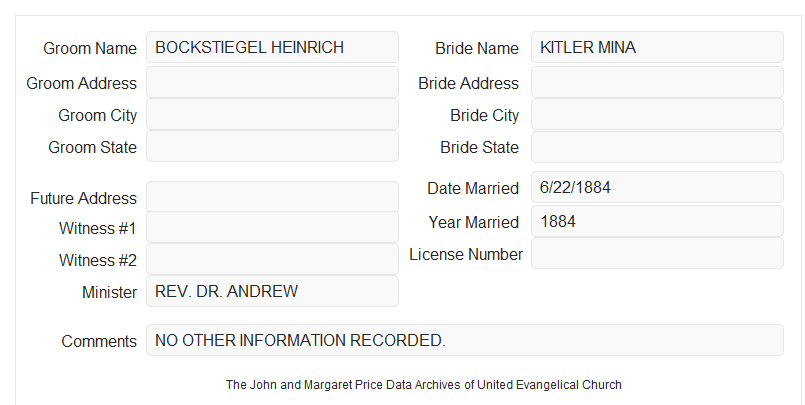Focus the Groom State input

272,146
